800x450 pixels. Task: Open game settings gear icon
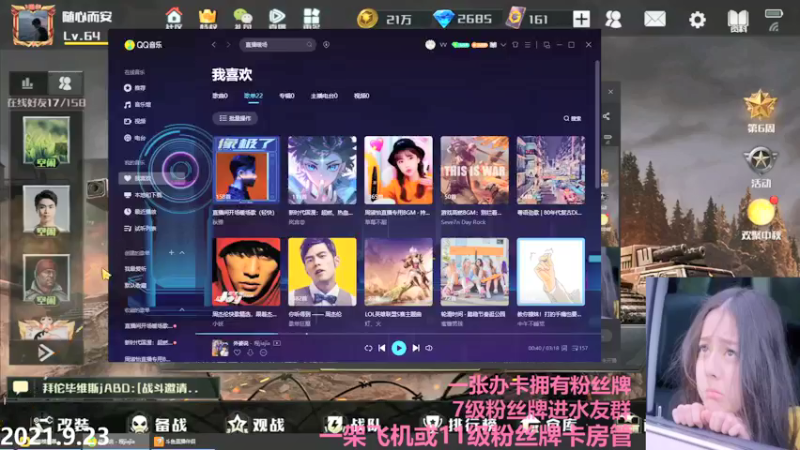click(x=697, y=20)
